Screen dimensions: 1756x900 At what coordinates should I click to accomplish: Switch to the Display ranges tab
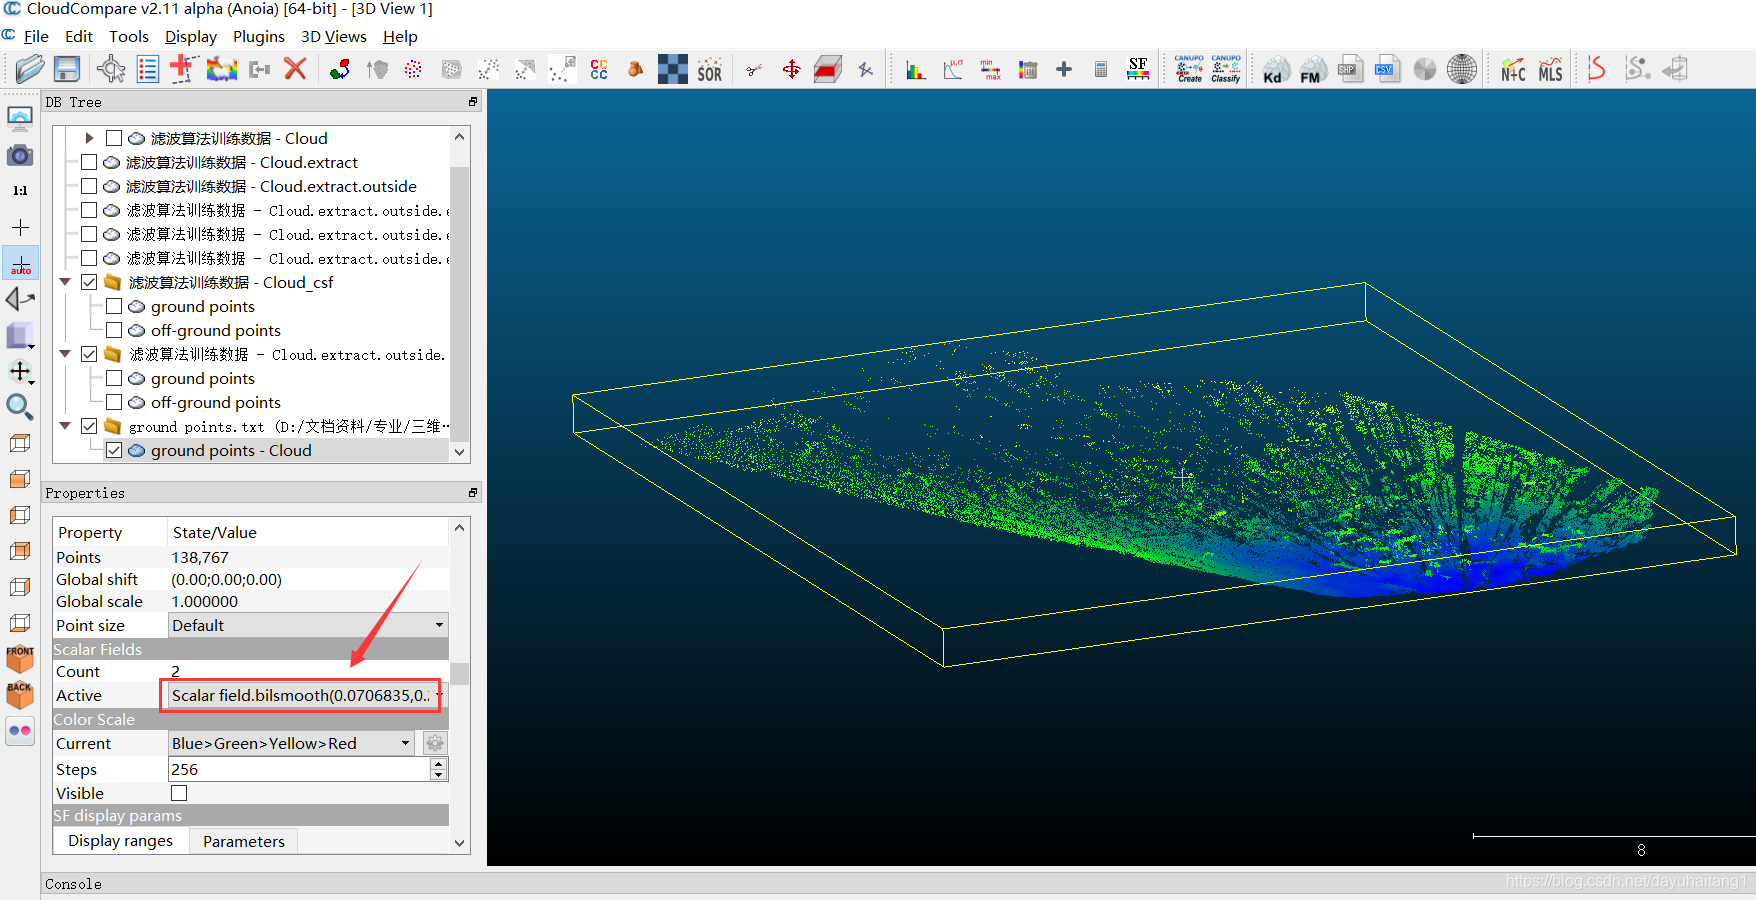tap(121, 841)
